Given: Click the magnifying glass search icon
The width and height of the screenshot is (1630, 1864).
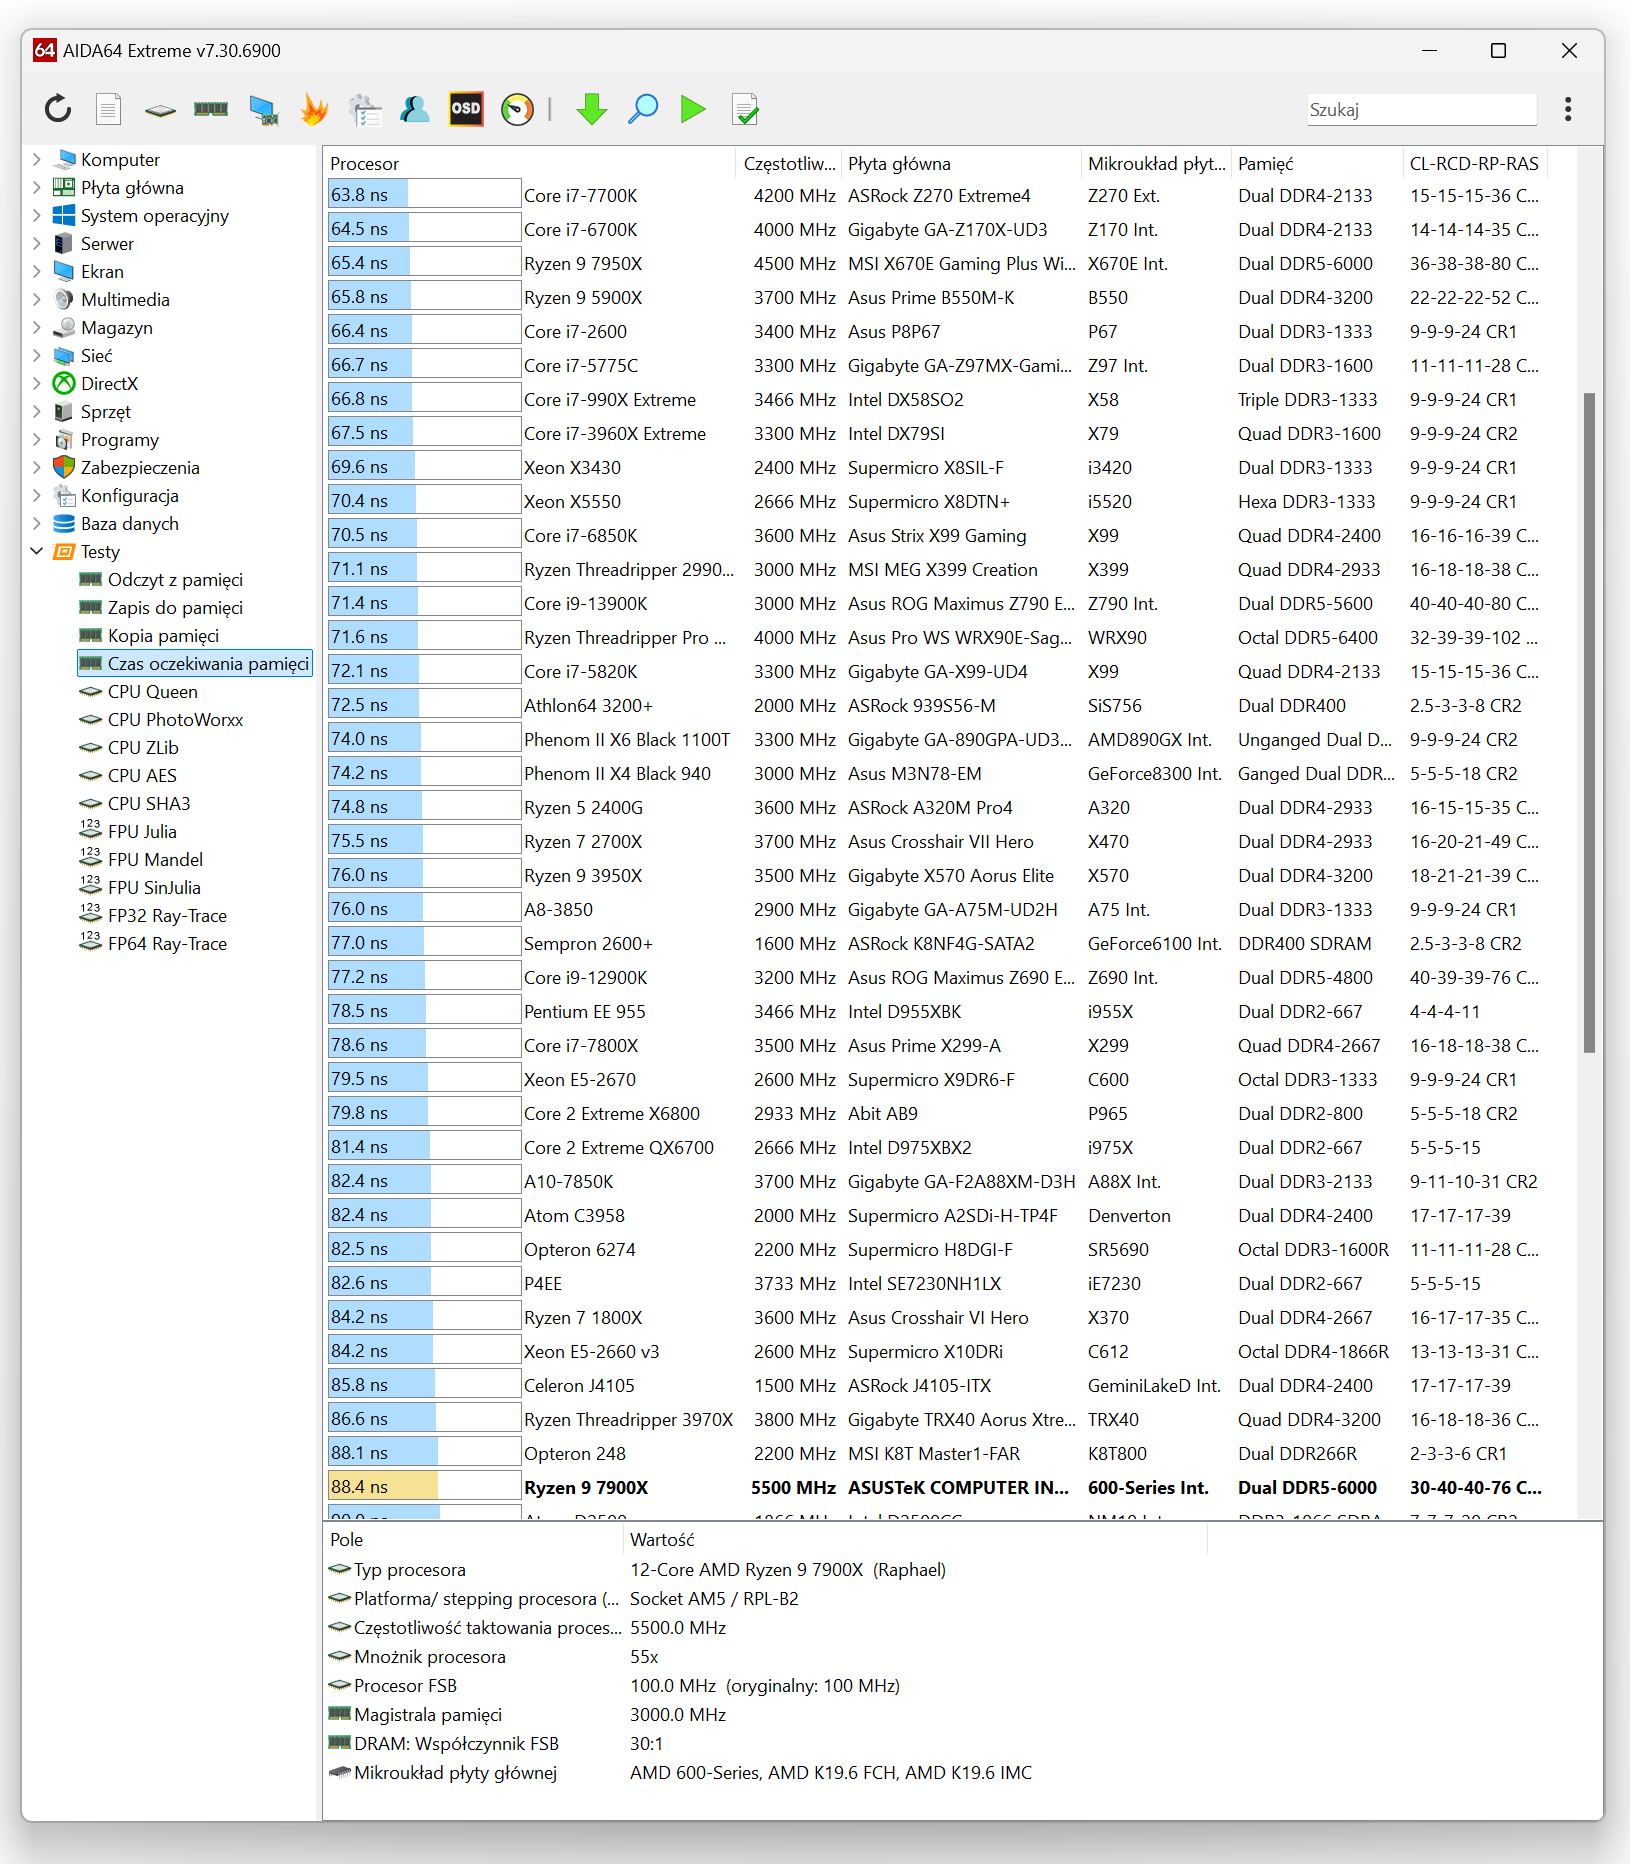Looking at the screenshot, I should tap(643, 109).
